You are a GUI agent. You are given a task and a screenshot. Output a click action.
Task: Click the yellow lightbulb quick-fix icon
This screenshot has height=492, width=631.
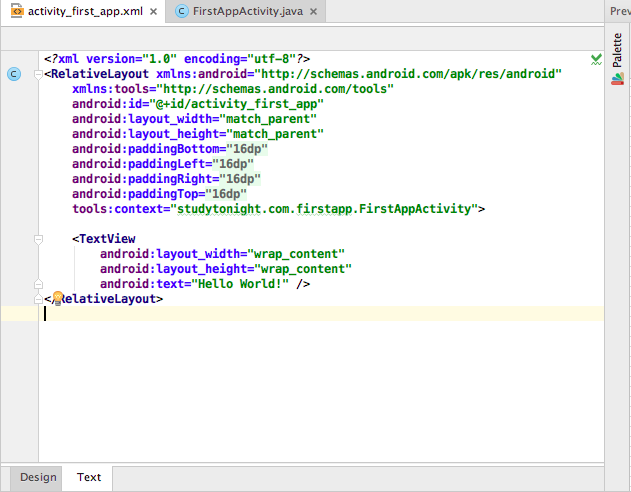click(58, 298)
